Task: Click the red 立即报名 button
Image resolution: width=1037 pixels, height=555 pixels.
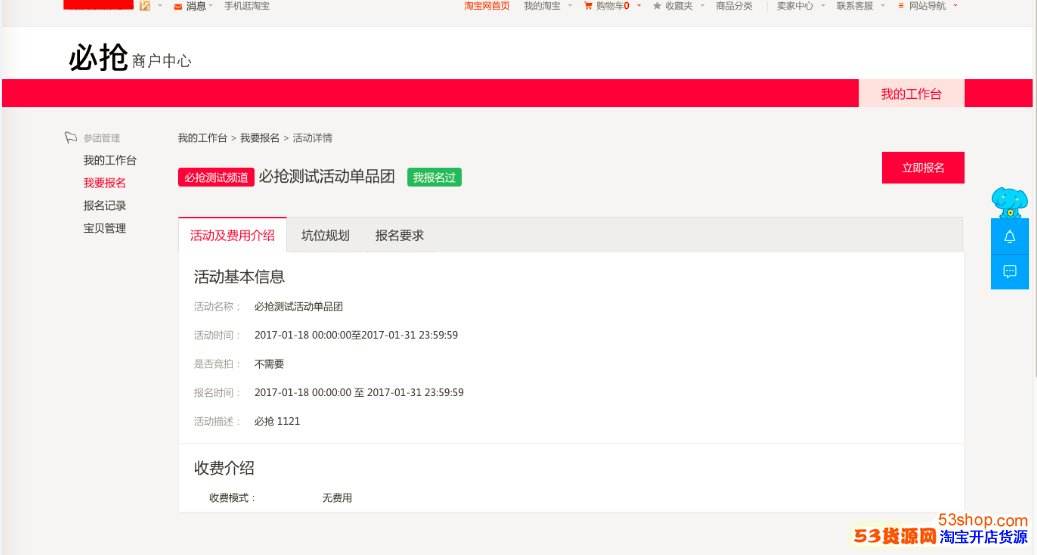Action: pyautogui.click(x=923, y=167)
